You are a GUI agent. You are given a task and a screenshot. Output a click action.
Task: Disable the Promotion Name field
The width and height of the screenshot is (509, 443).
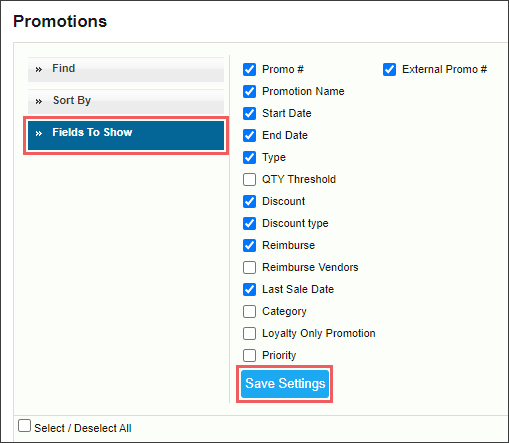click(249, 92)
